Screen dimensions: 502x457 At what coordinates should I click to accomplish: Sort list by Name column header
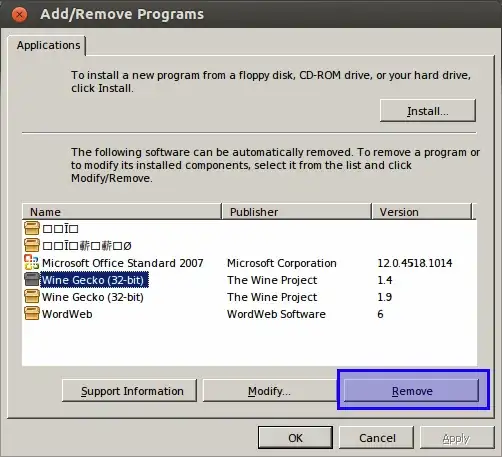122,212
